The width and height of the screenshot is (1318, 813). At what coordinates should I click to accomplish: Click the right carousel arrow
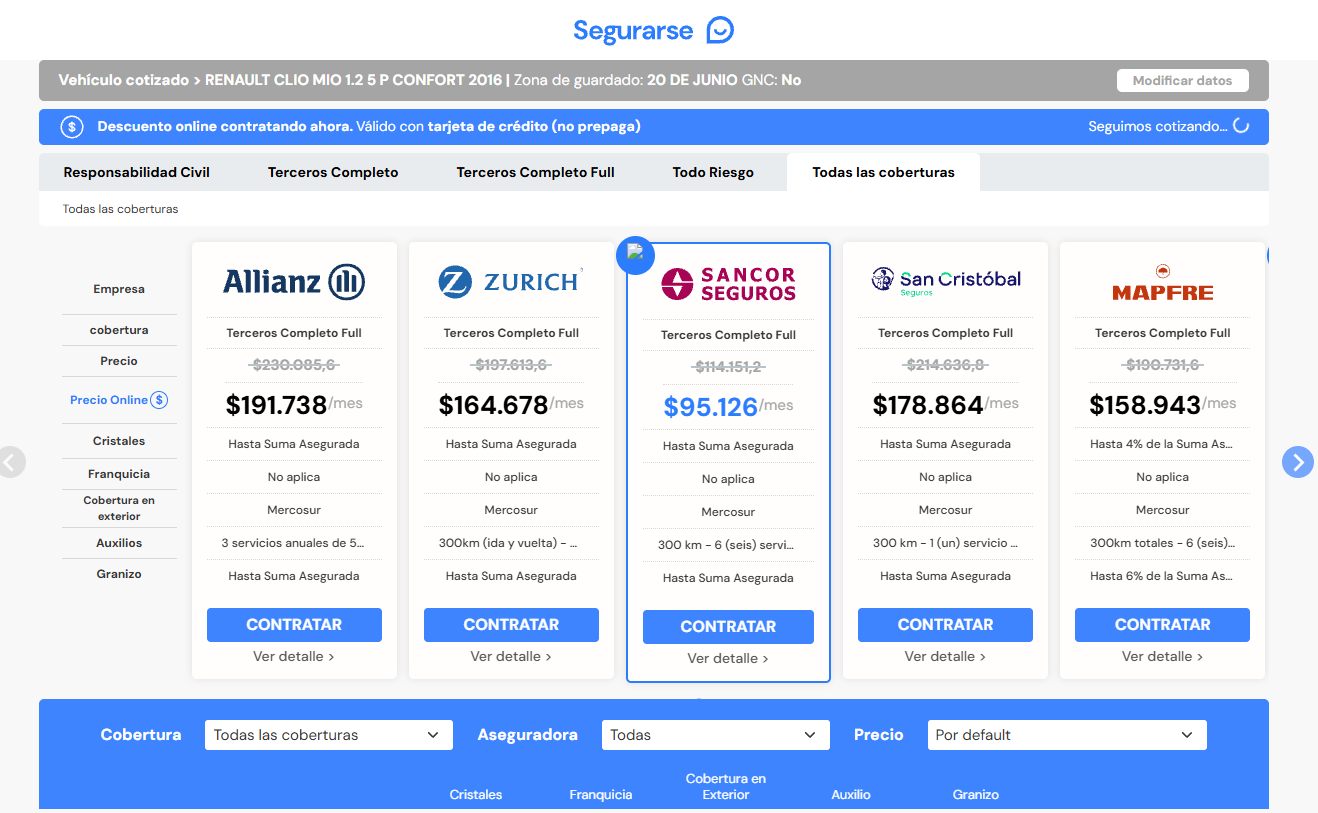click(1297, 462)
